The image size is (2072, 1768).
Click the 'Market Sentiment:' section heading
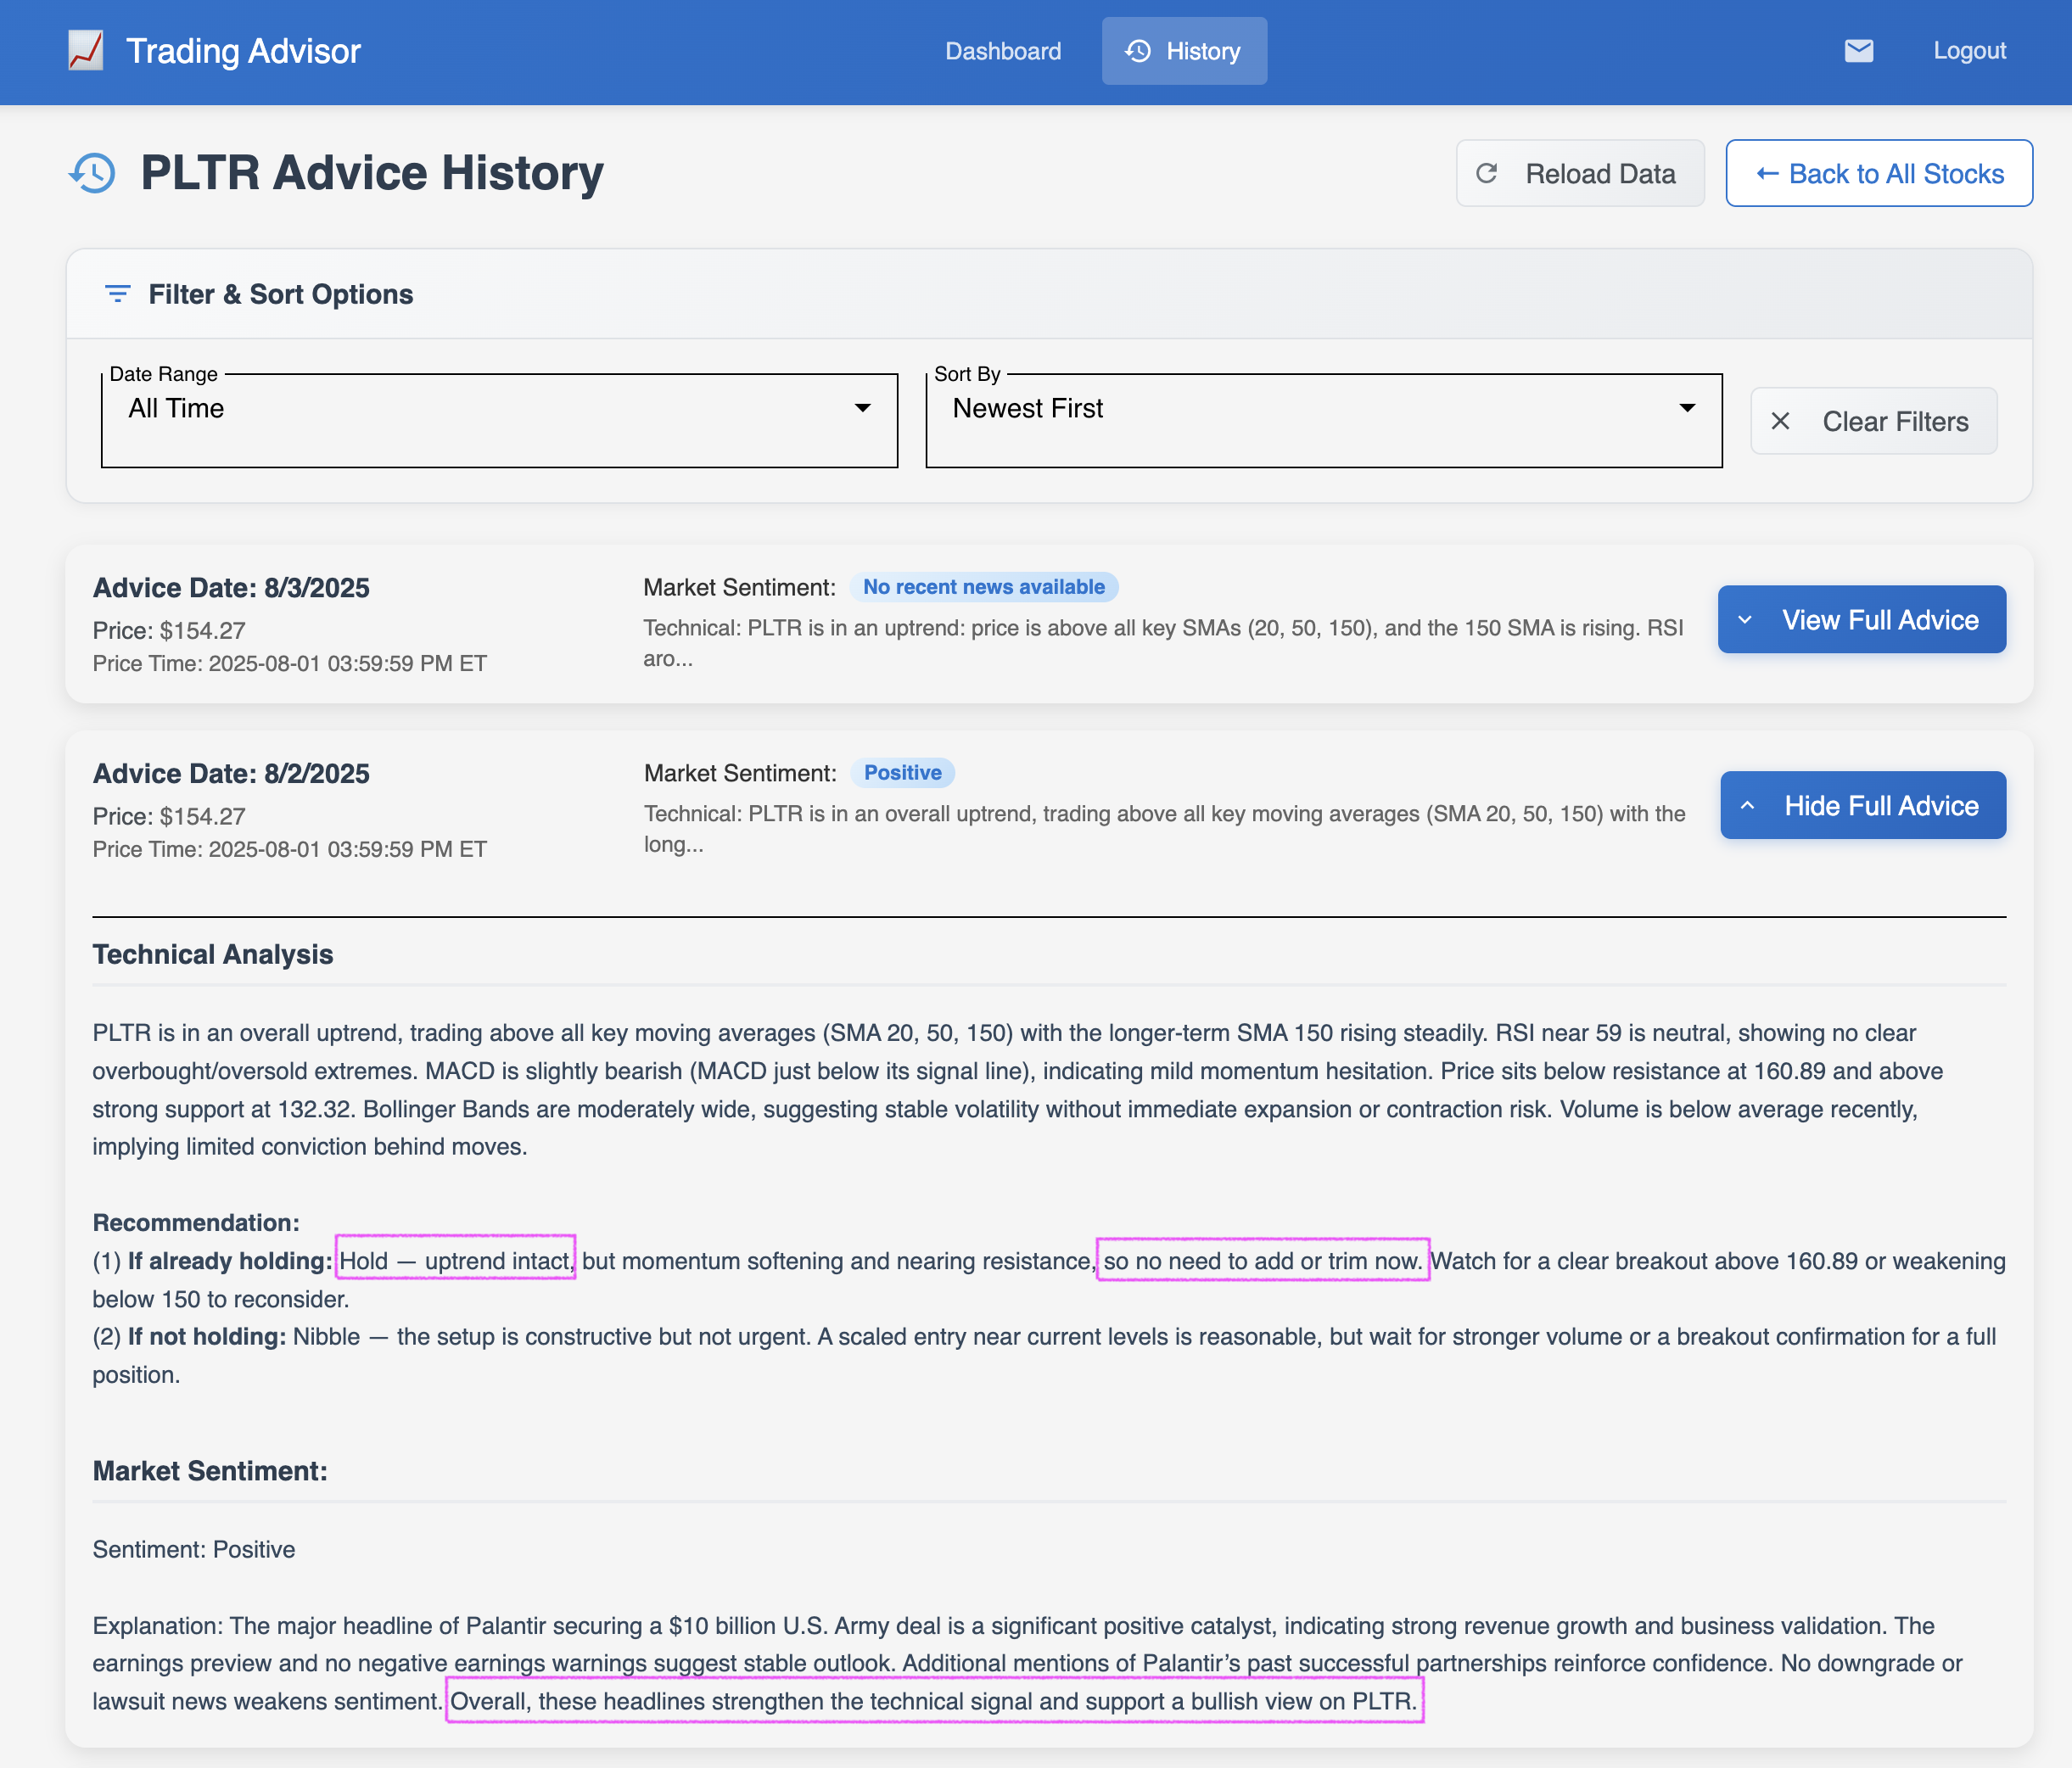pyautogui.click(x=210, y=1472)
